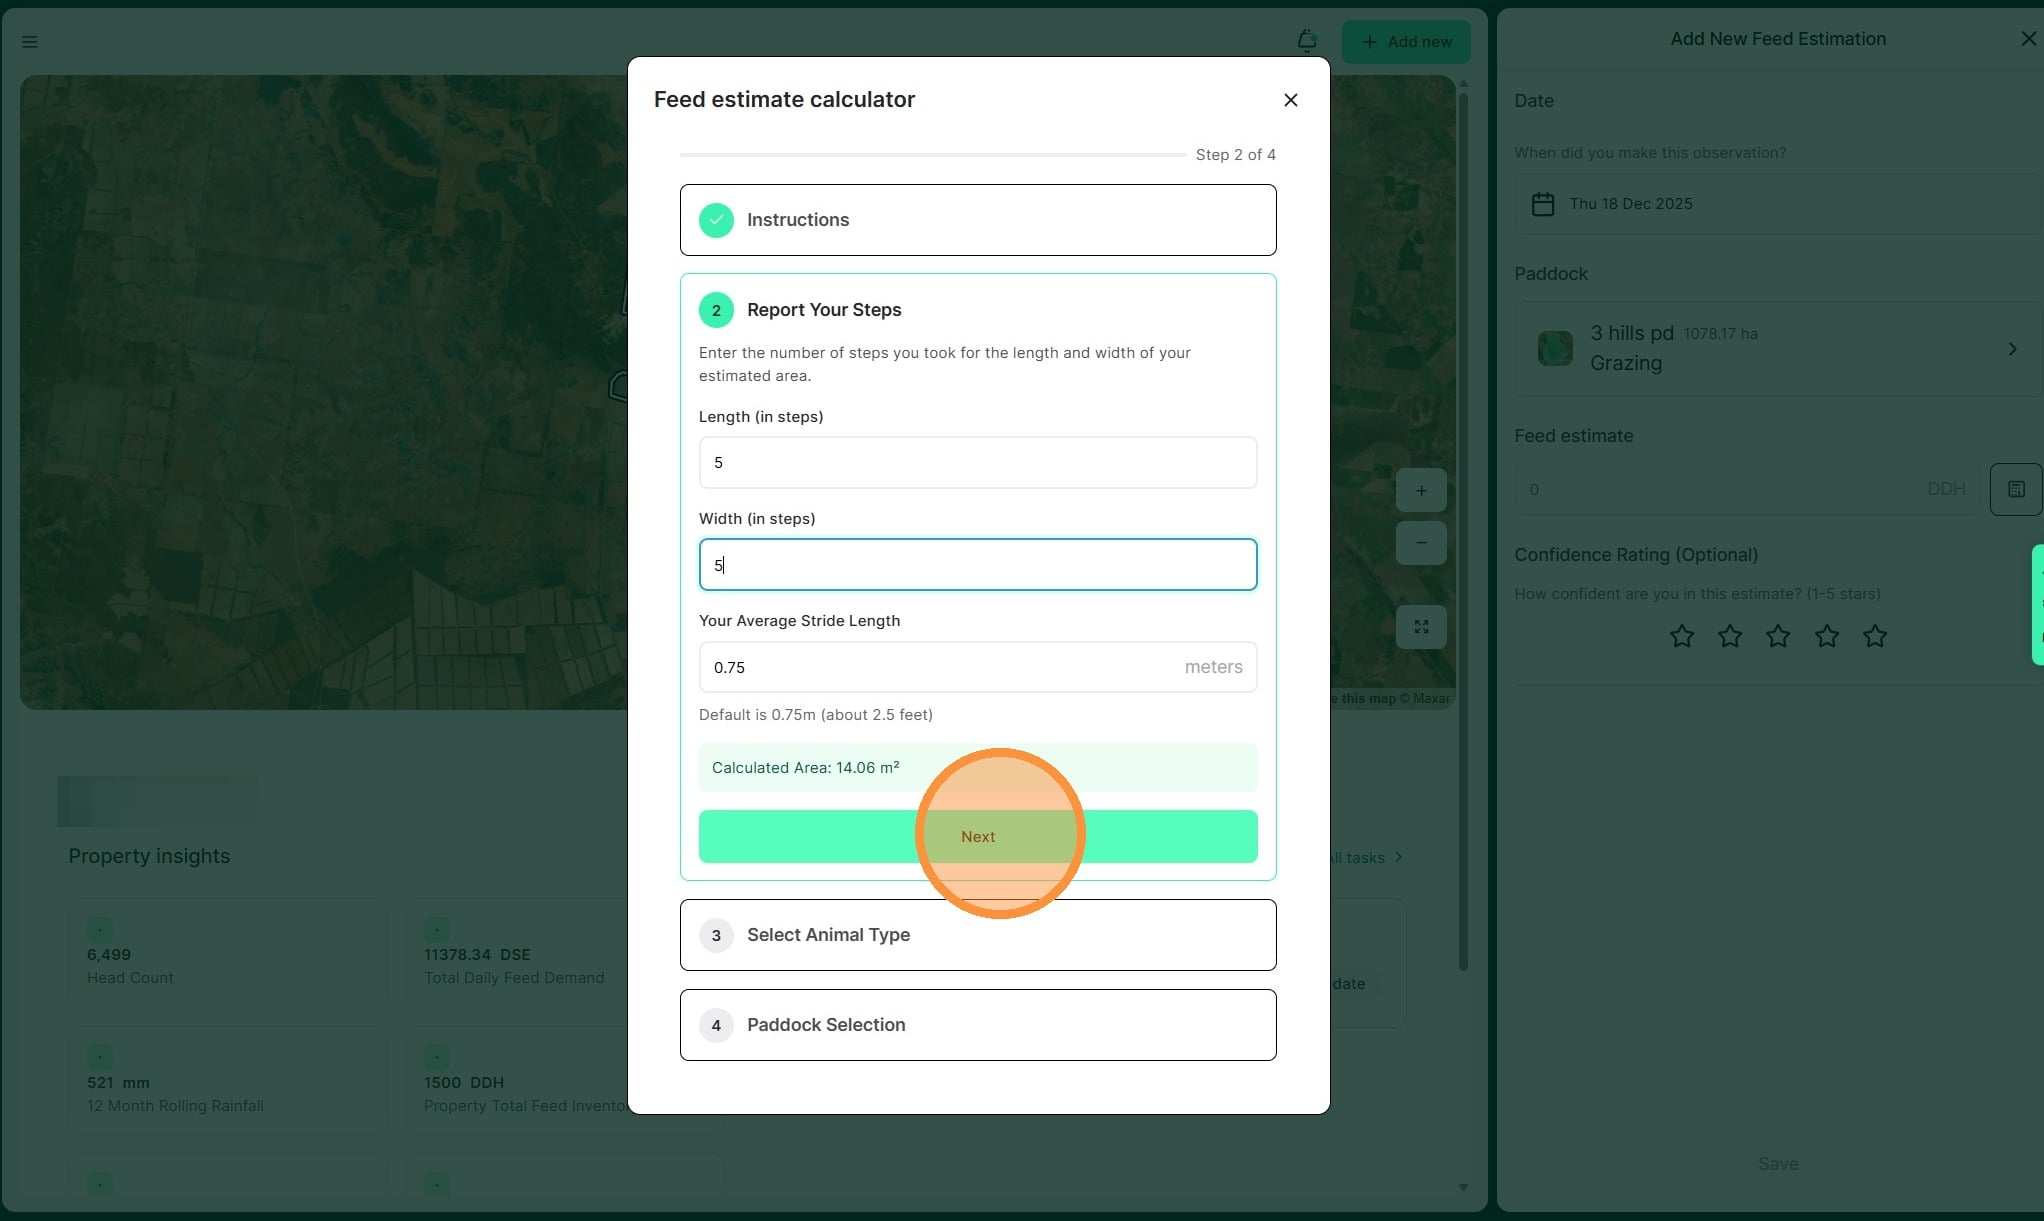Expand the 3 hills pd paddock chevron
Viewport: 2044px width, 1221px height.
coord(2012,349)
